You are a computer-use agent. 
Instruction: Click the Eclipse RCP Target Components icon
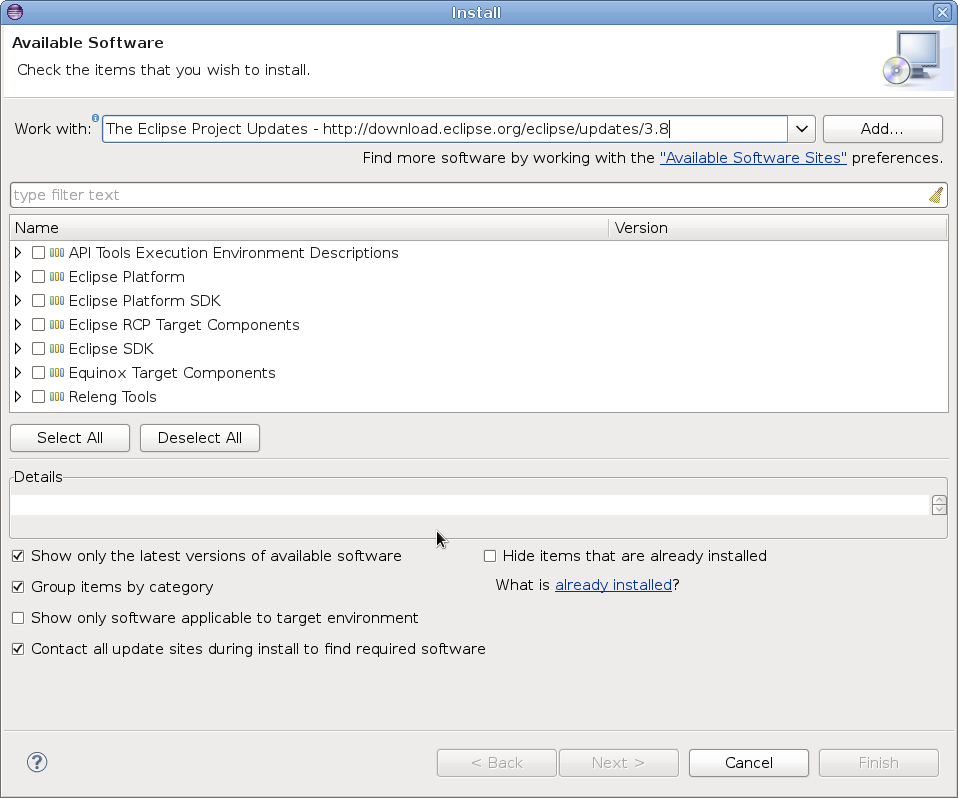pyautogui.click(x=57, y=324)
